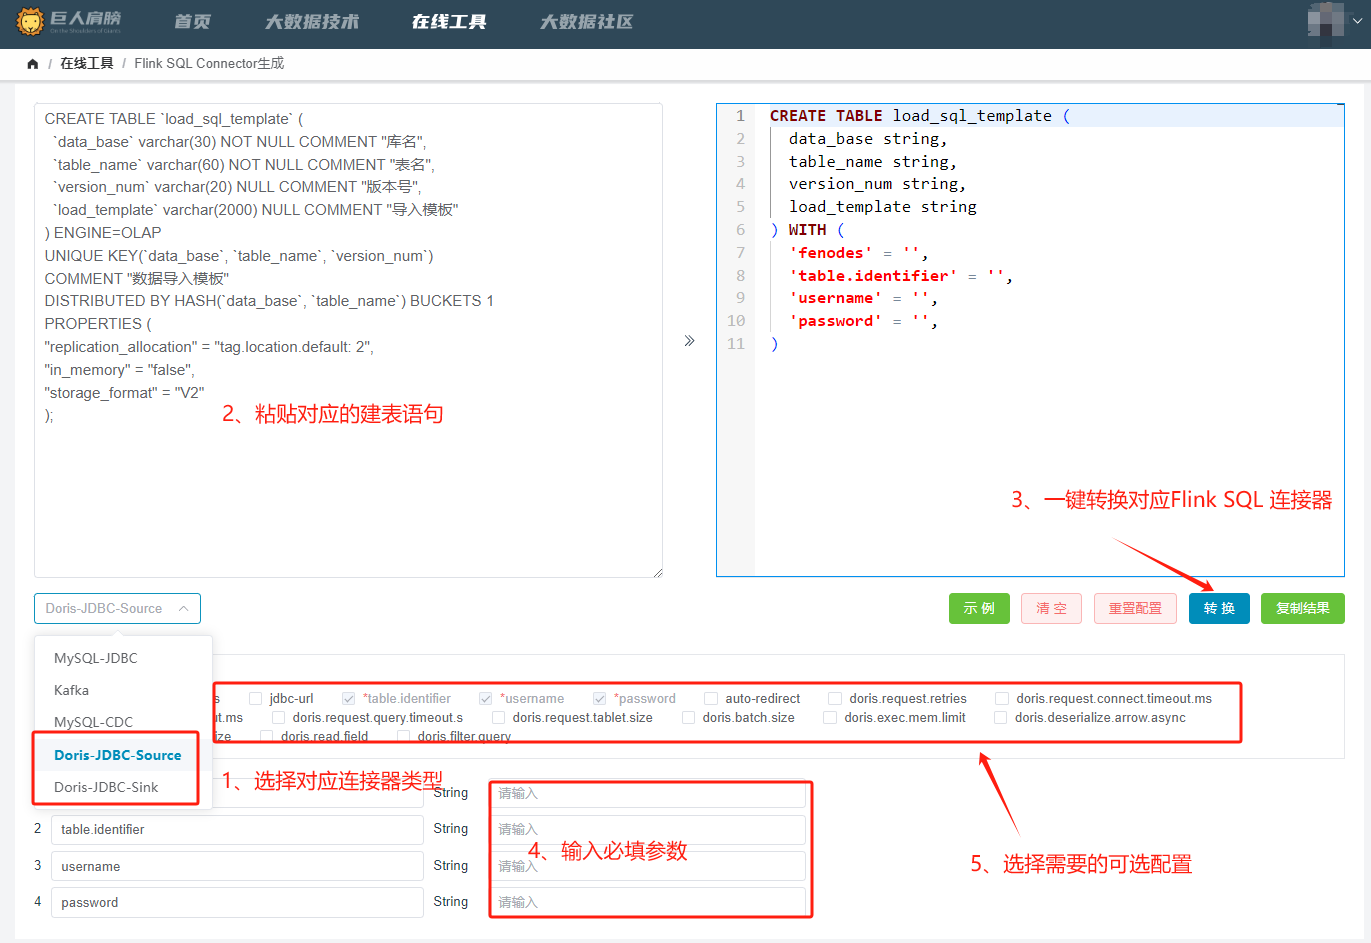Image resolution: width=1371 pixels, height=943 pixels.
Task: Check the doris.batch.size option
Action: [x=688, y=718]
